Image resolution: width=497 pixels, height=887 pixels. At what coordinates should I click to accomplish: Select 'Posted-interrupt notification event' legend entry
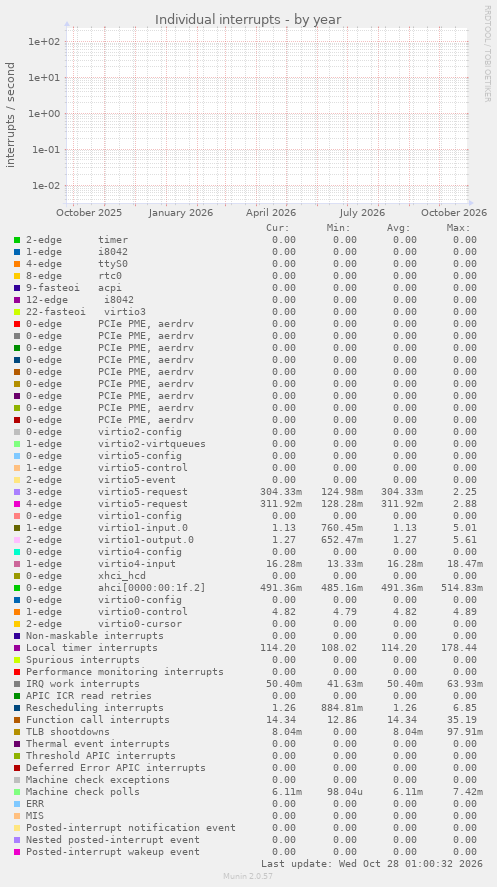131,828
